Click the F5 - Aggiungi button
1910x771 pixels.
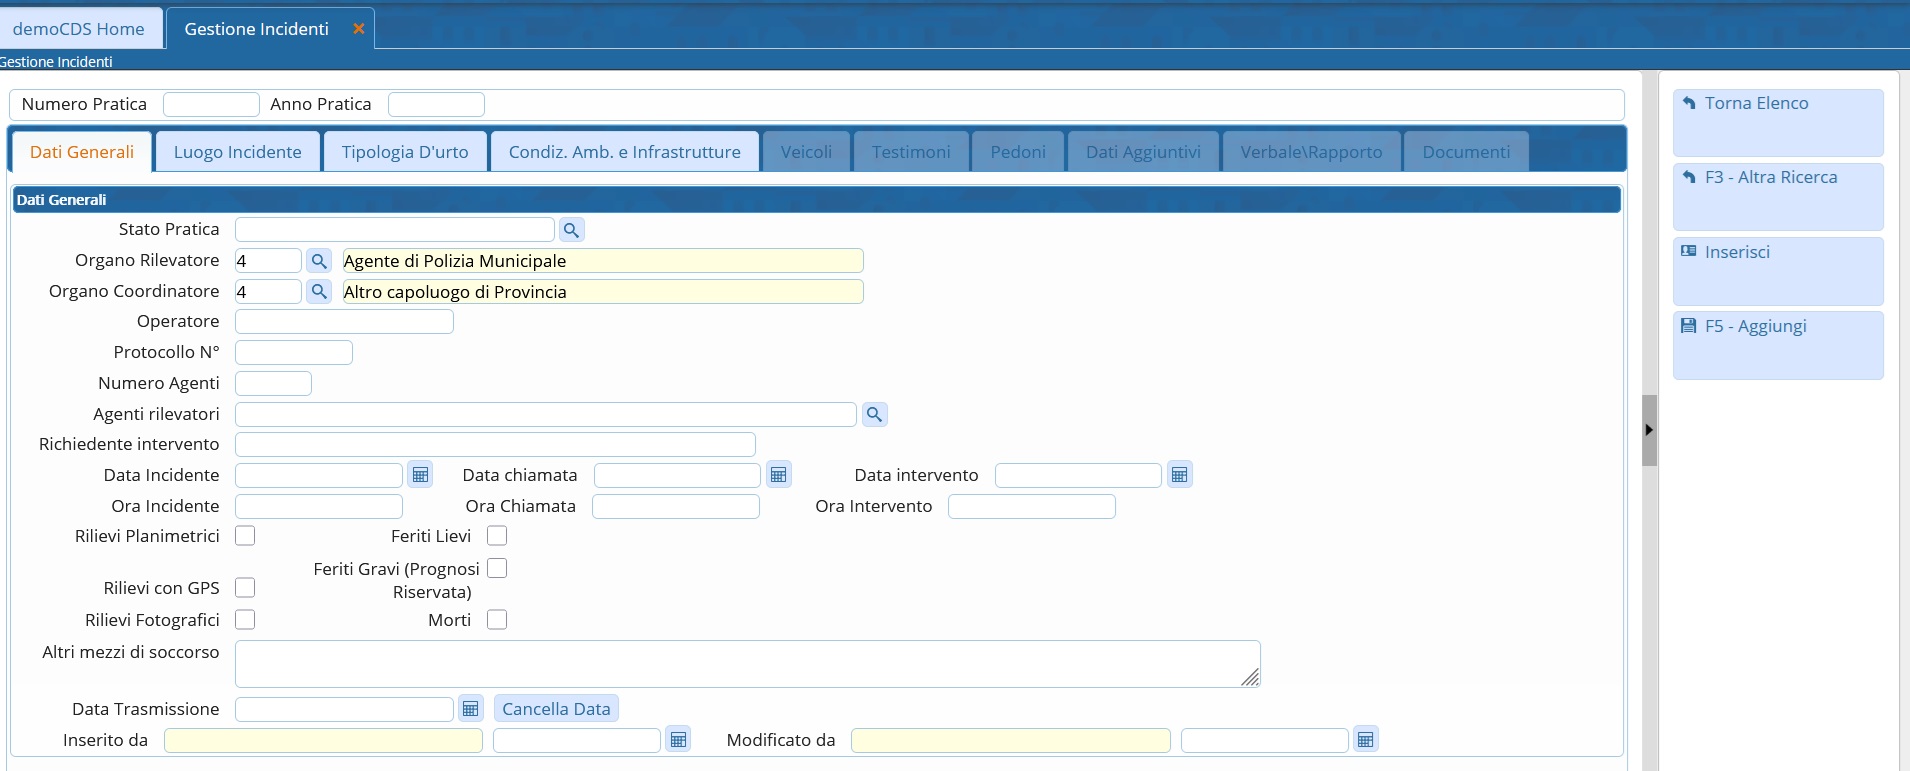(1778, 345)
